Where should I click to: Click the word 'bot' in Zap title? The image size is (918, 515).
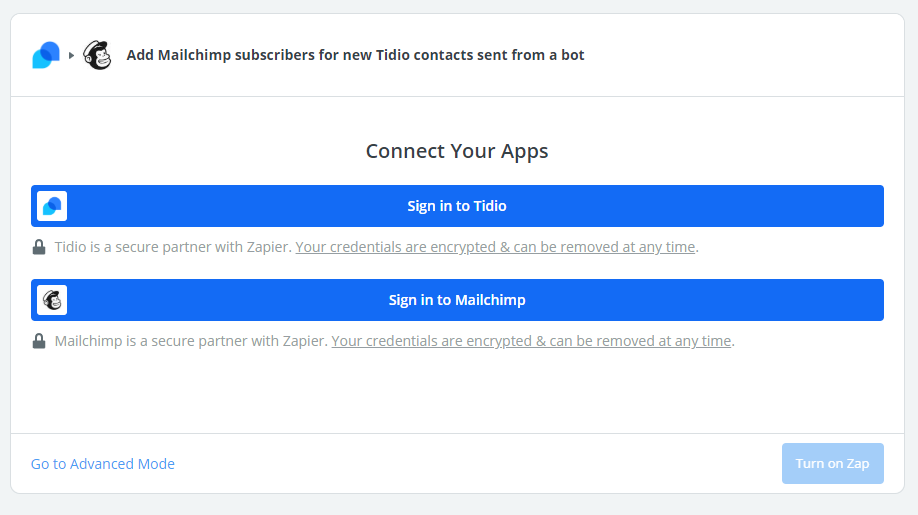pos(573,55)
